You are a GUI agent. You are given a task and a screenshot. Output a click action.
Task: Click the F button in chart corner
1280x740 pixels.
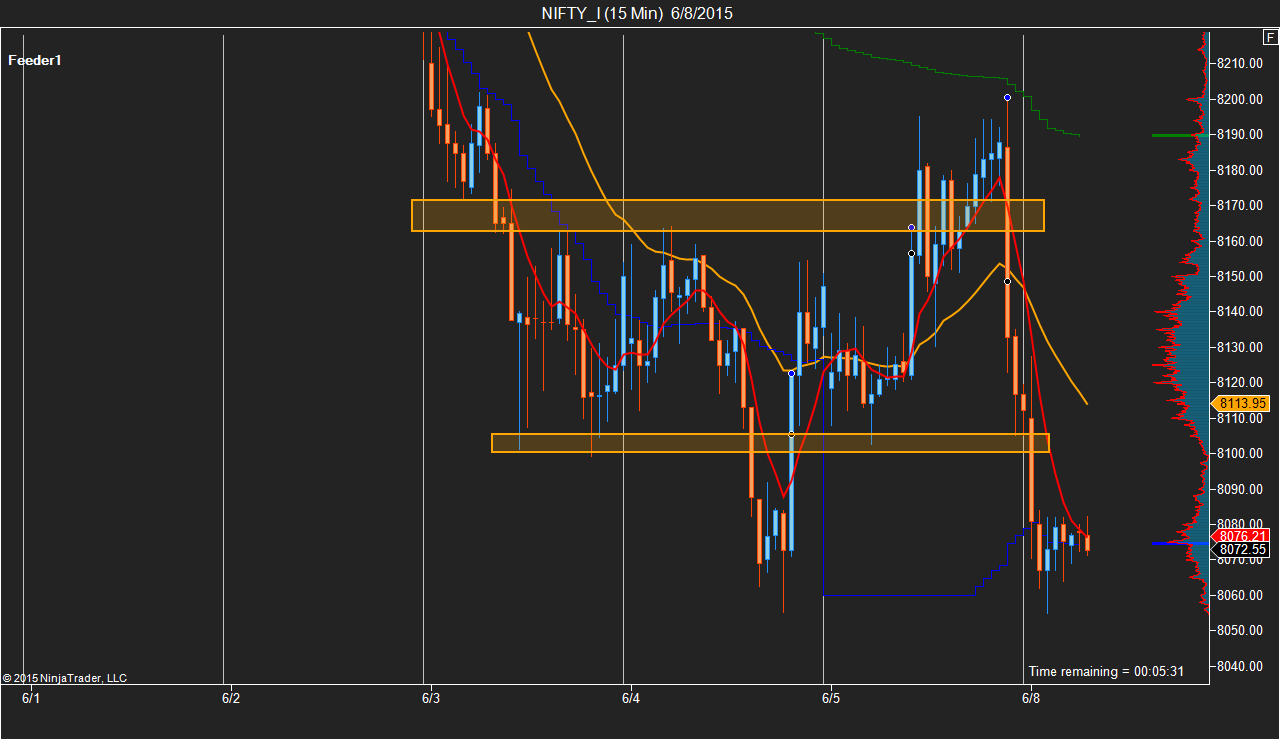pos(1269,39)
